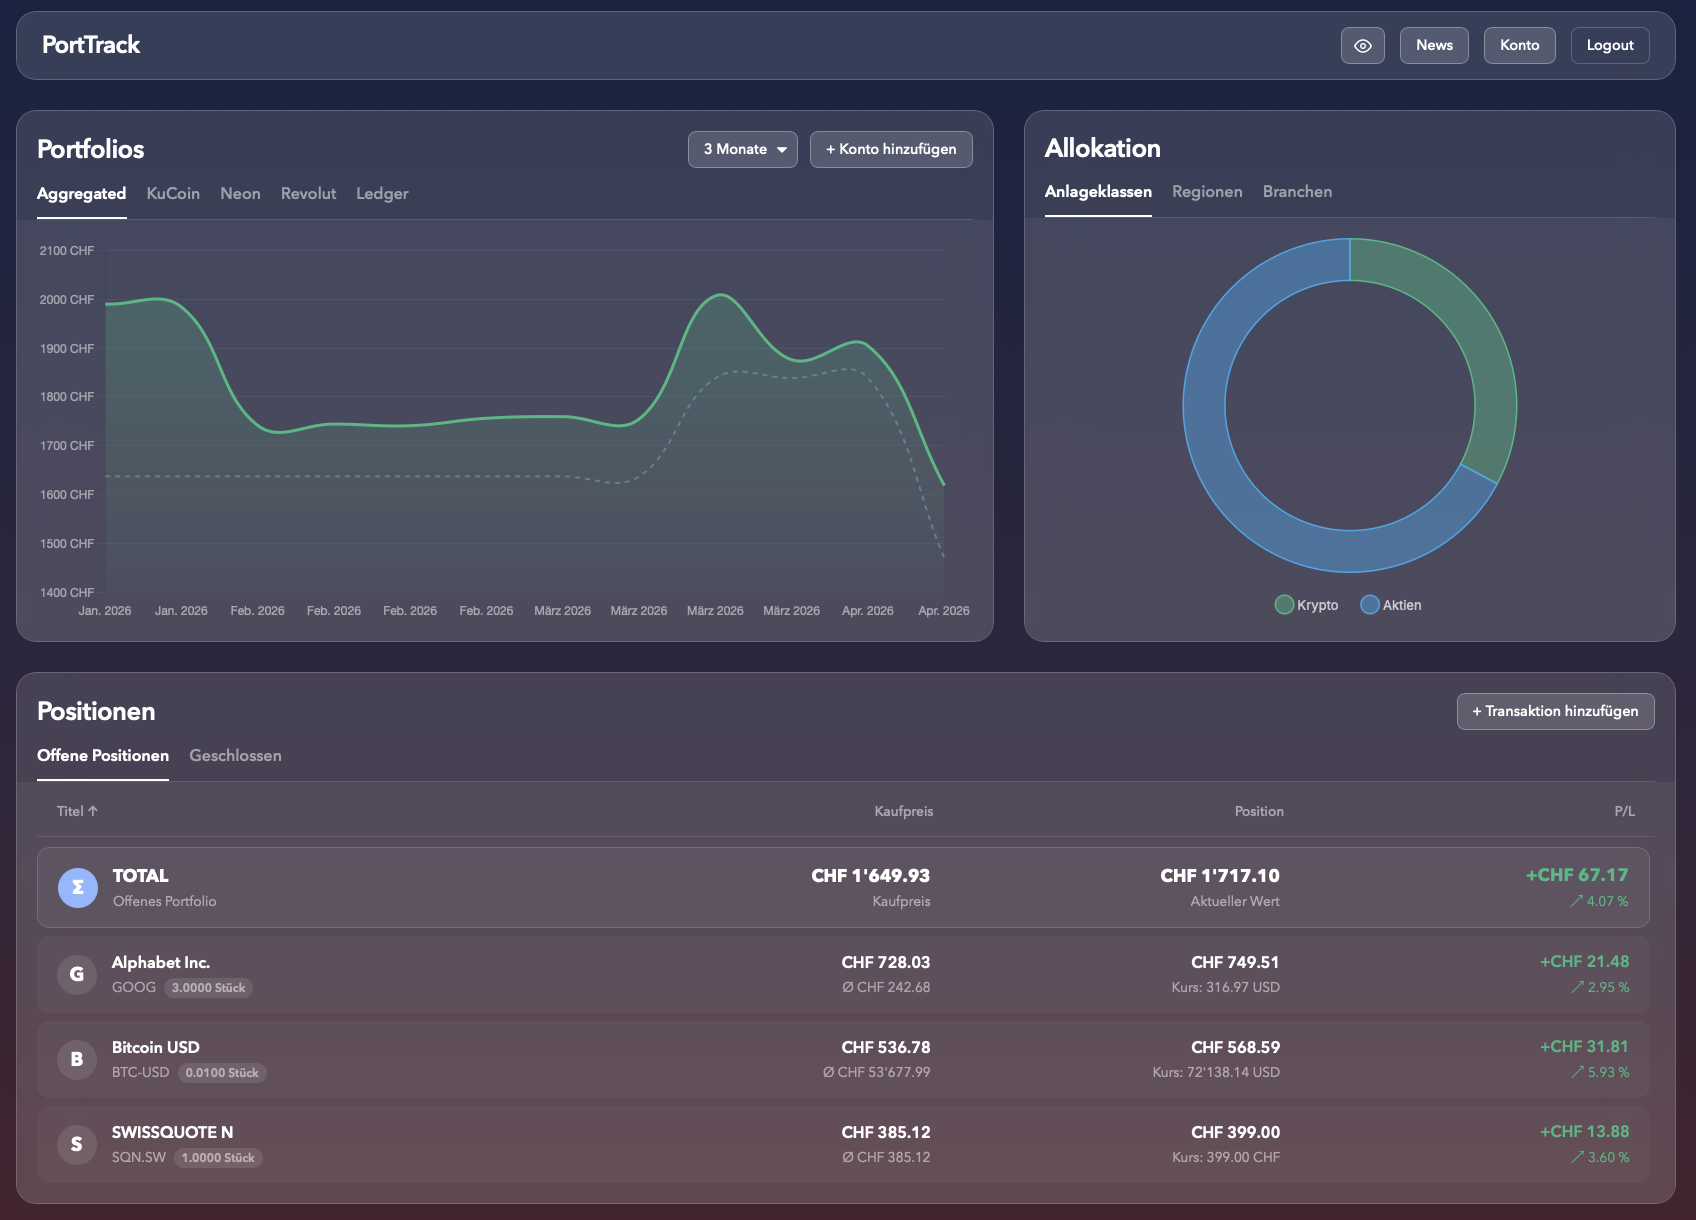Viewport: 1696px width, 1220px height.
Task: Click the GOOG ticker symbol
Action: pos(134,987)
